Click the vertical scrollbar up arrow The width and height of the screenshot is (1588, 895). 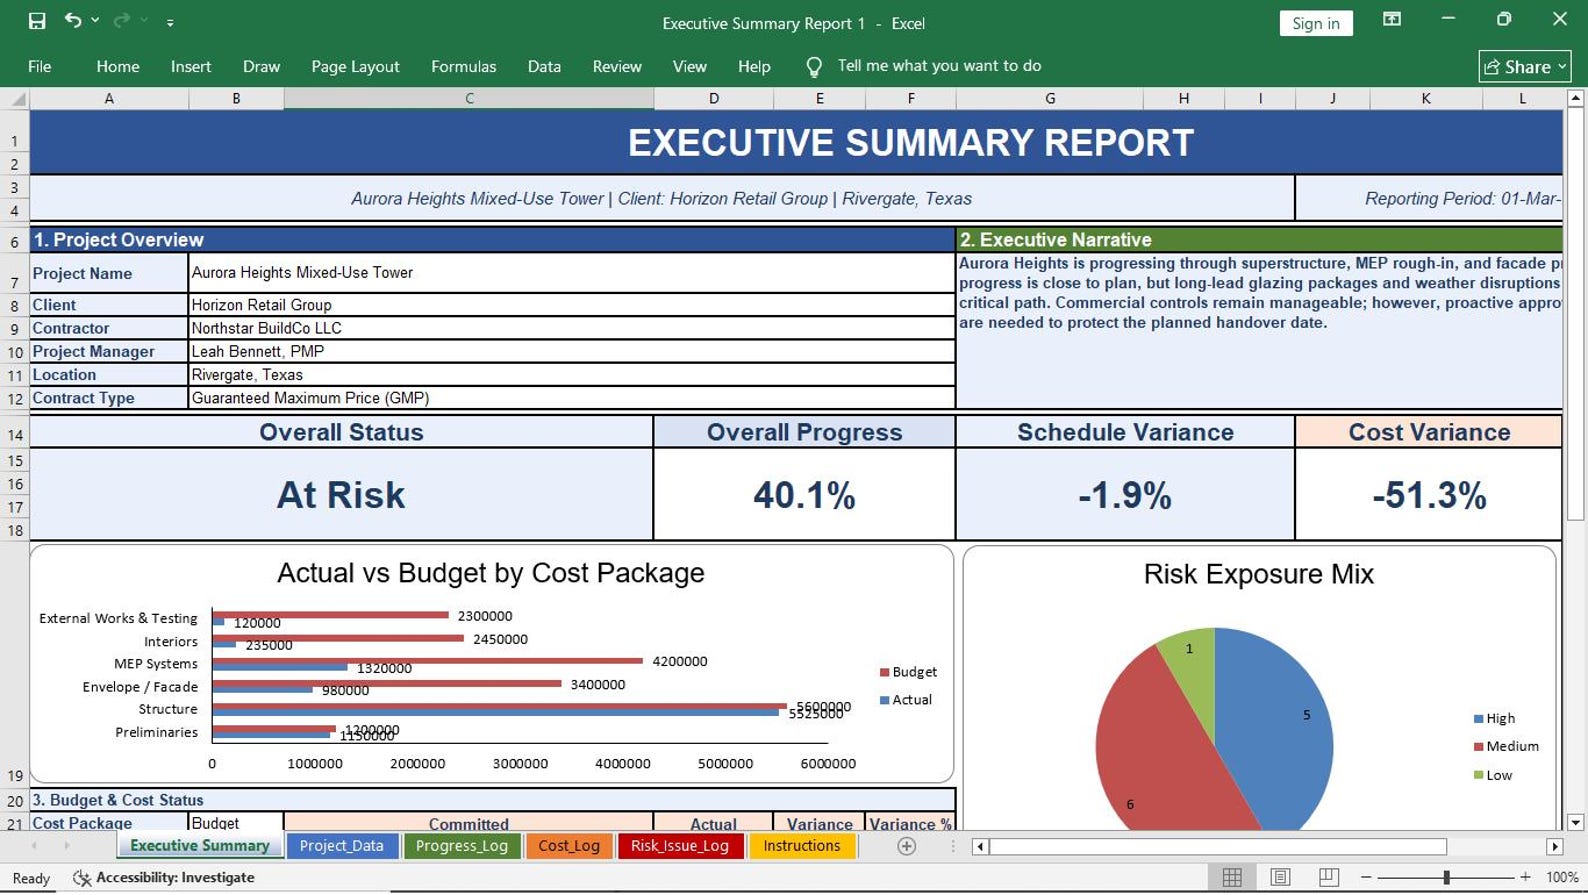click(1575, 98)
